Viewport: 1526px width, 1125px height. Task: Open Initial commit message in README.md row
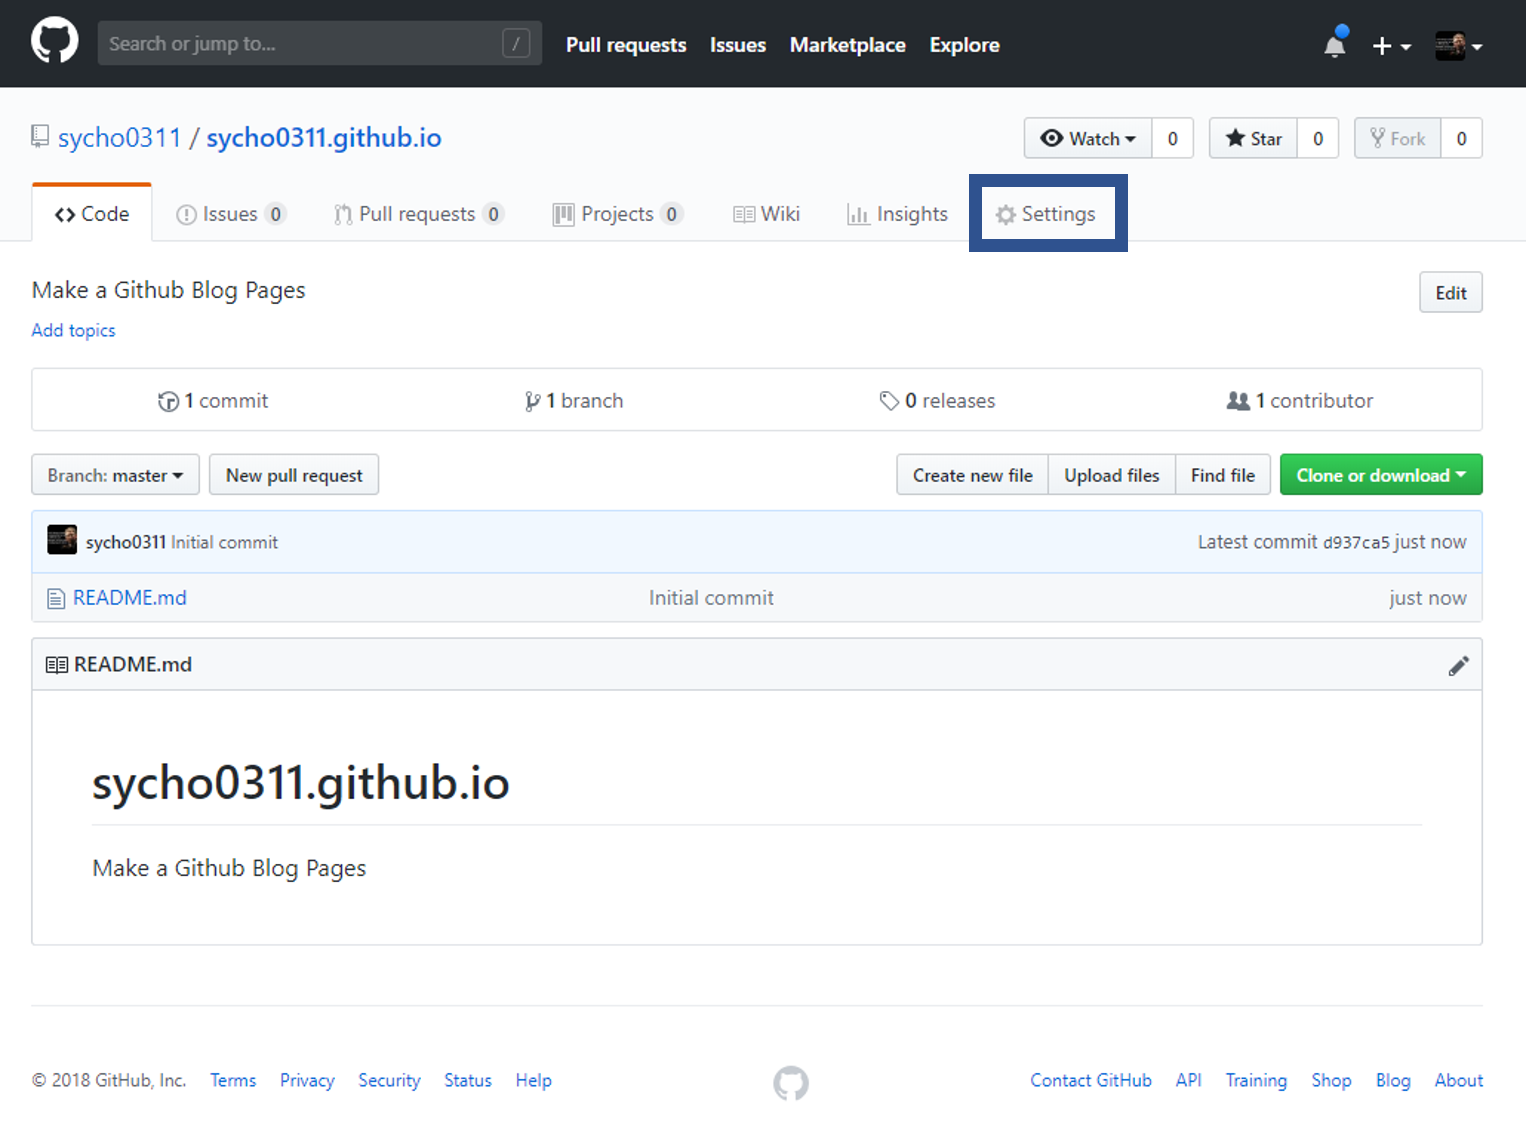[711, 598]
